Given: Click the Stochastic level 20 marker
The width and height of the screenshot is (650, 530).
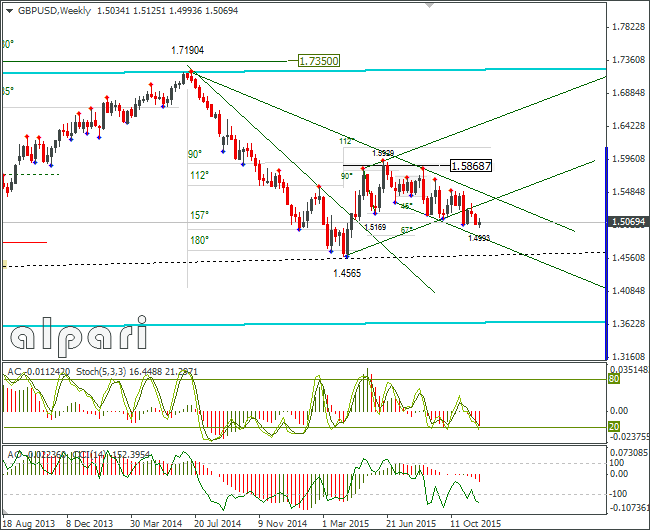Looking at the screenshot, I should click(x=614, y=426).
